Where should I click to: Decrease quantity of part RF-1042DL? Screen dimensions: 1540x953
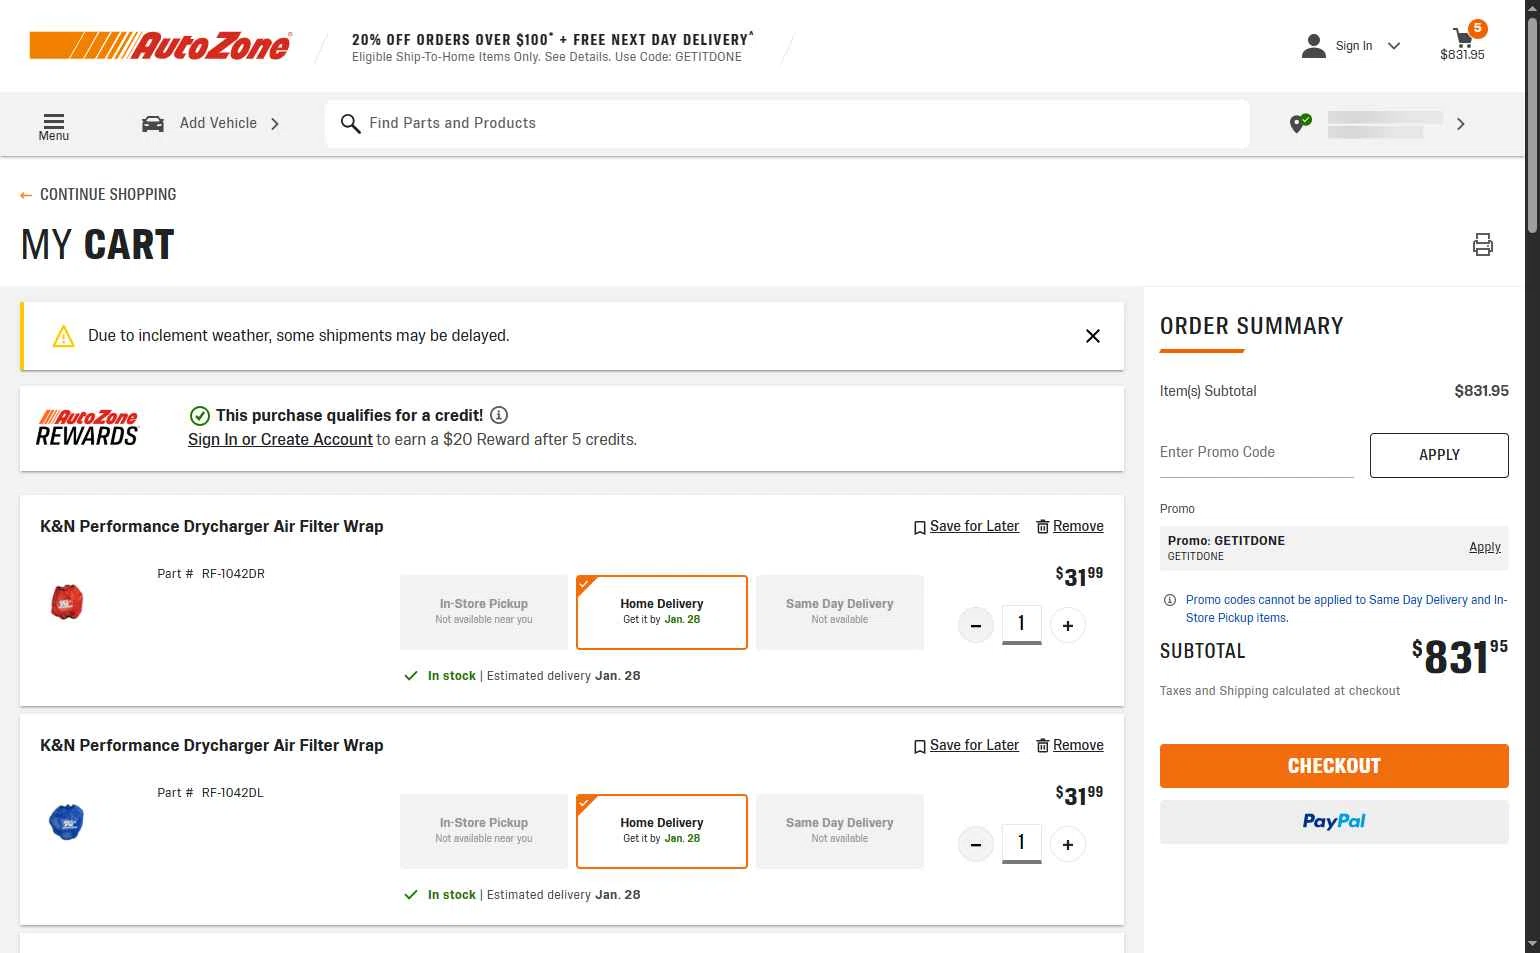(x=975, y=845)
